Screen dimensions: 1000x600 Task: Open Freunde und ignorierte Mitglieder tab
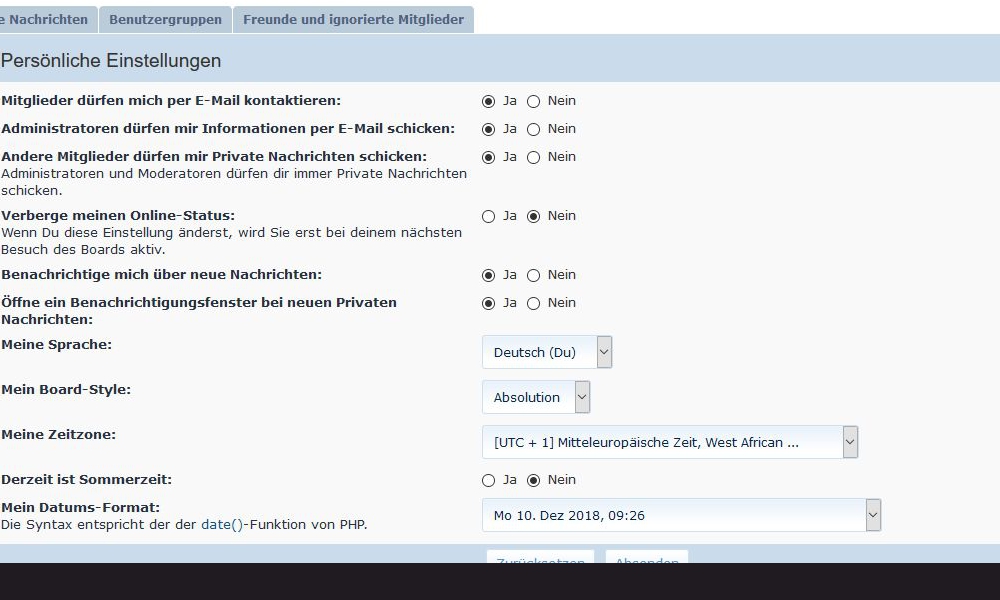click(353, 19)
